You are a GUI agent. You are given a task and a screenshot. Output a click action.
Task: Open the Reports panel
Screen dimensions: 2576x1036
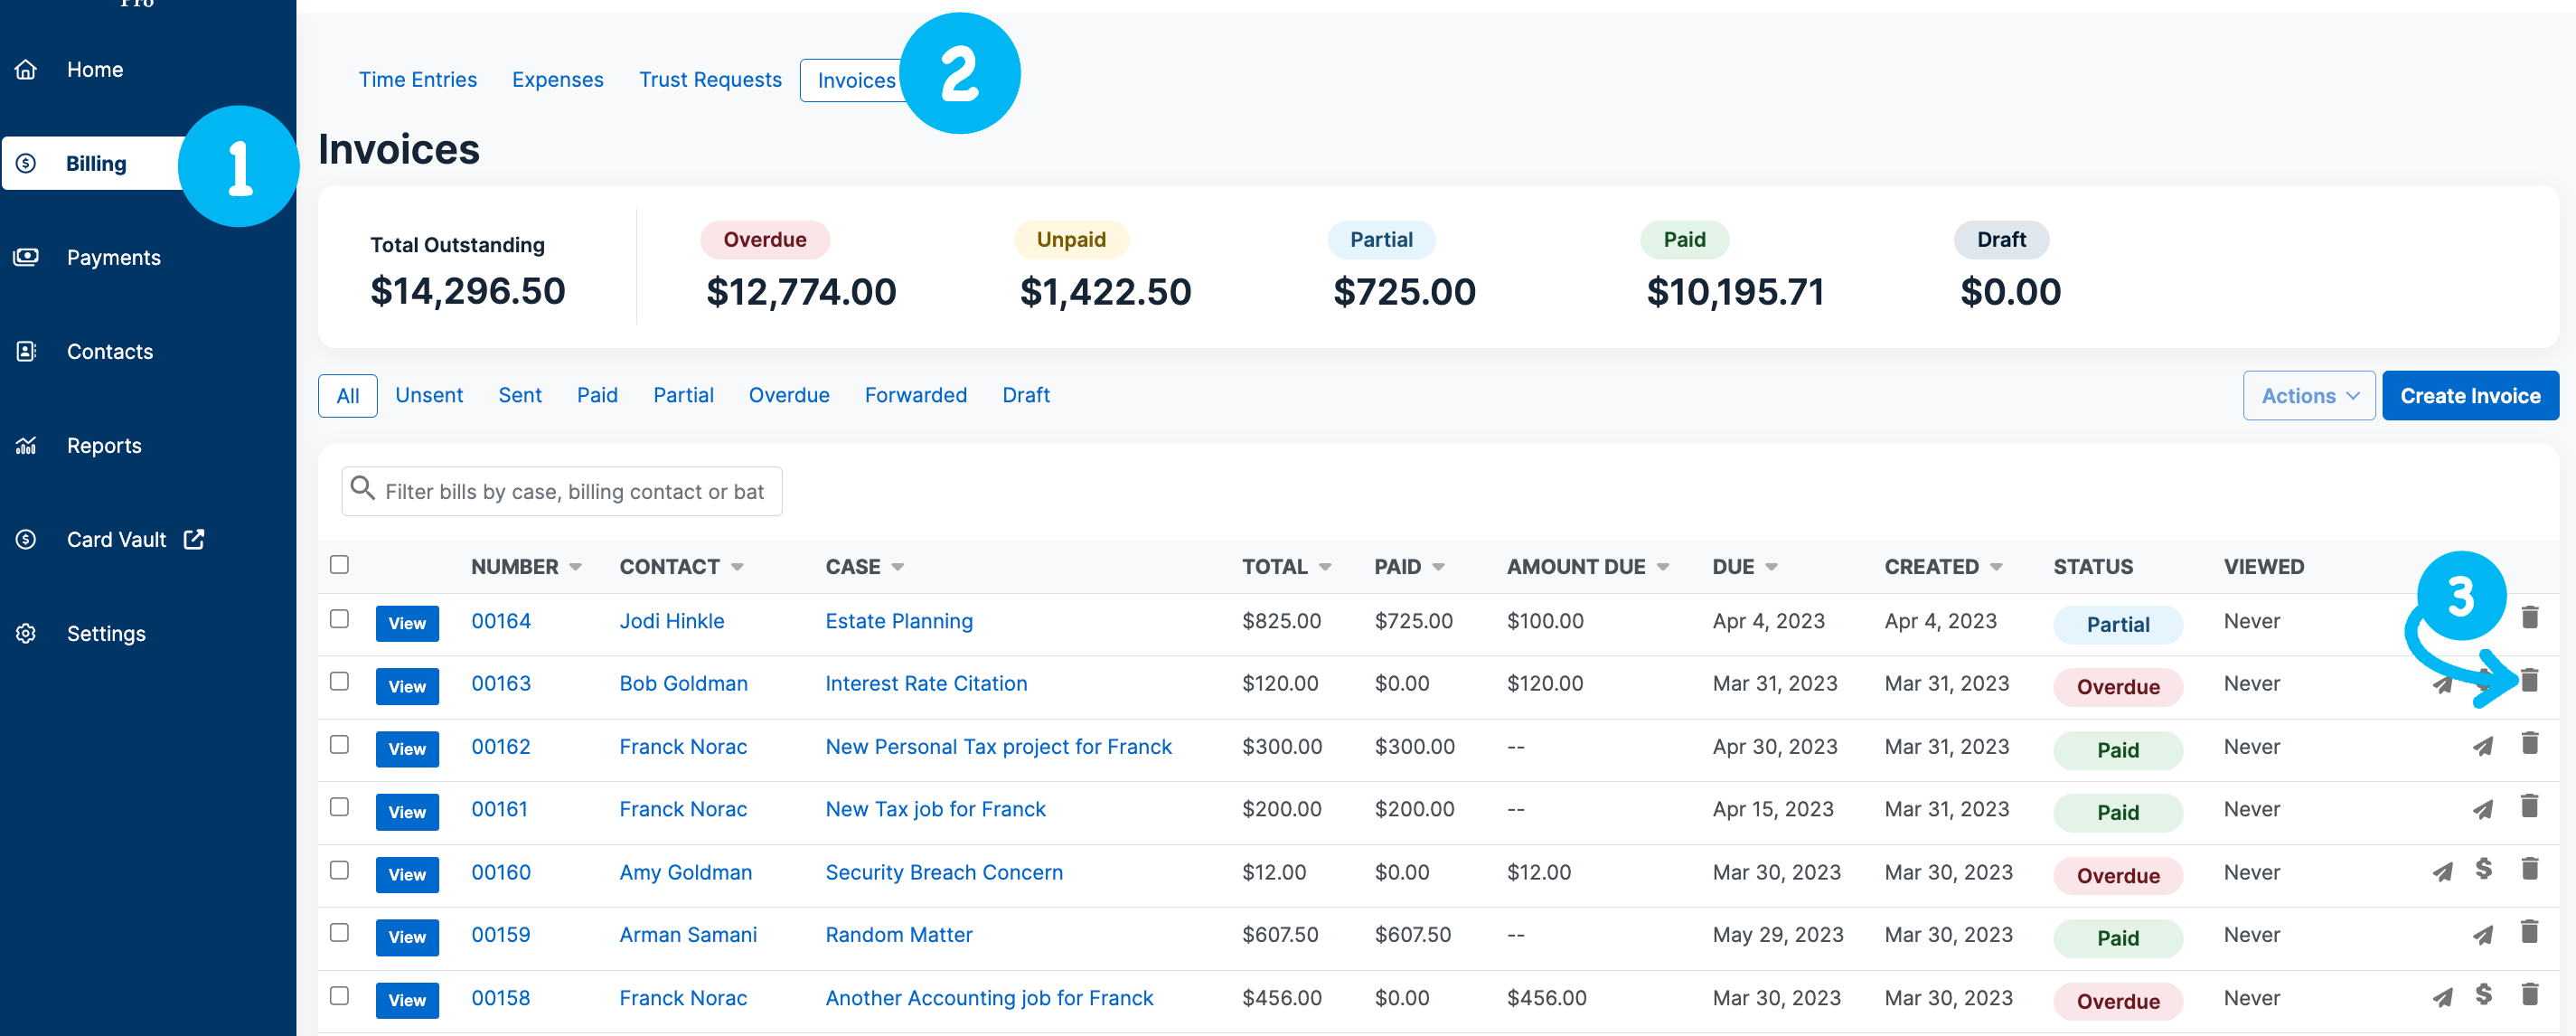[x=103, y=445]
